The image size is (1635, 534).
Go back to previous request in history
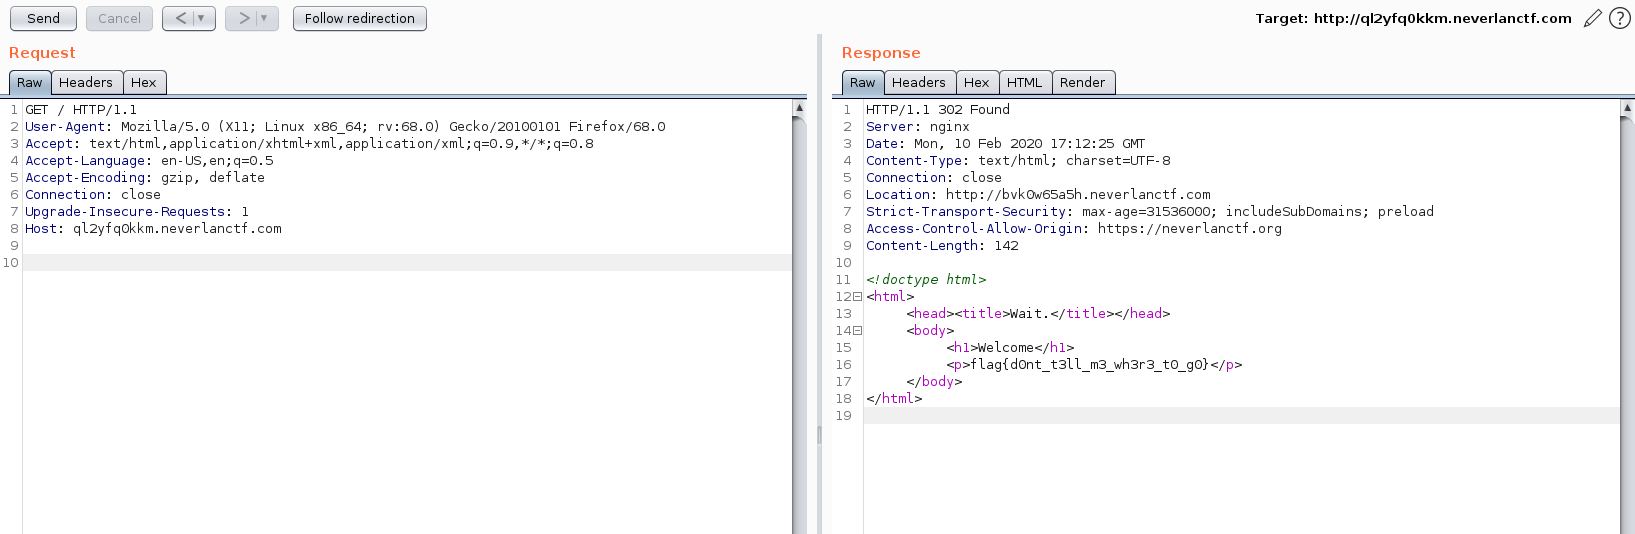pos(181,18)
